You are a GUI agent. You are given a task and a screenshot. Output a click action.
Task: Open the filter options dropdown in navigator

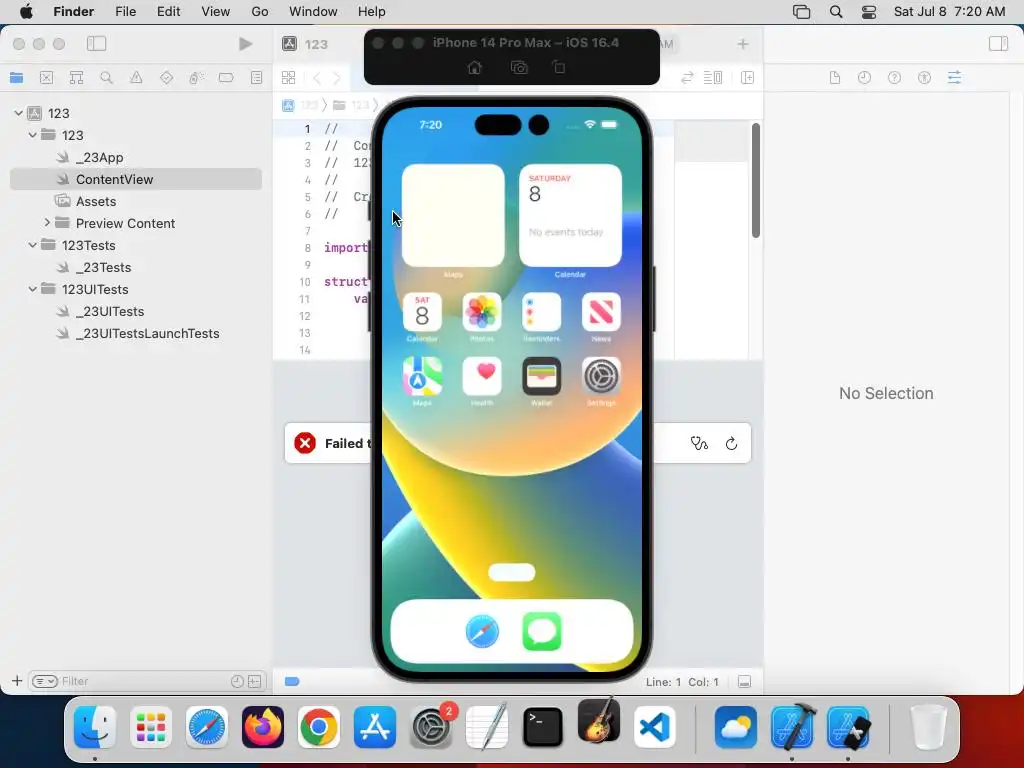pos(44,681)
